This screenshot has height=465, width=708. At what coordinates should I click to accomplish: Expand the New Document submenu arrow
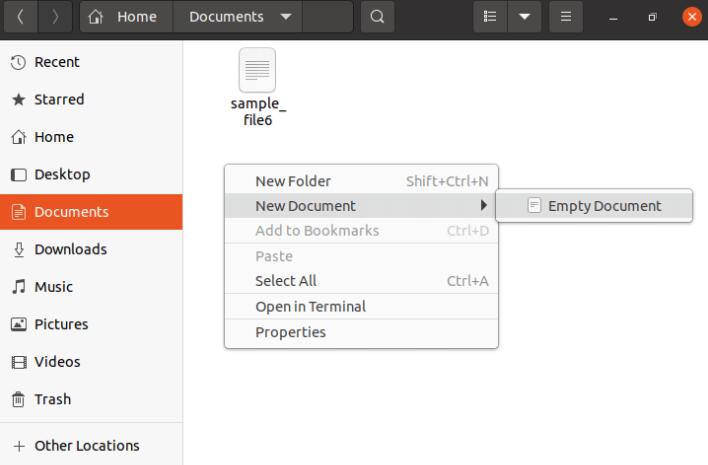coord(484,205)
